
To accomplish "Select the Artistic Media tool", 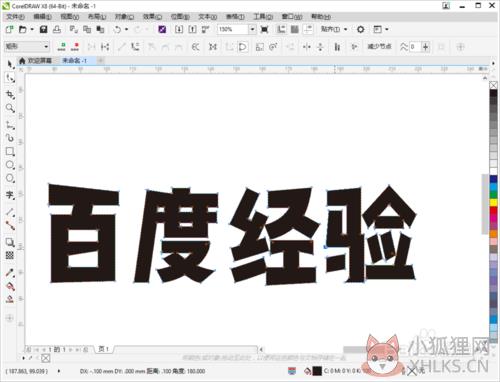I will pos(10,138).
